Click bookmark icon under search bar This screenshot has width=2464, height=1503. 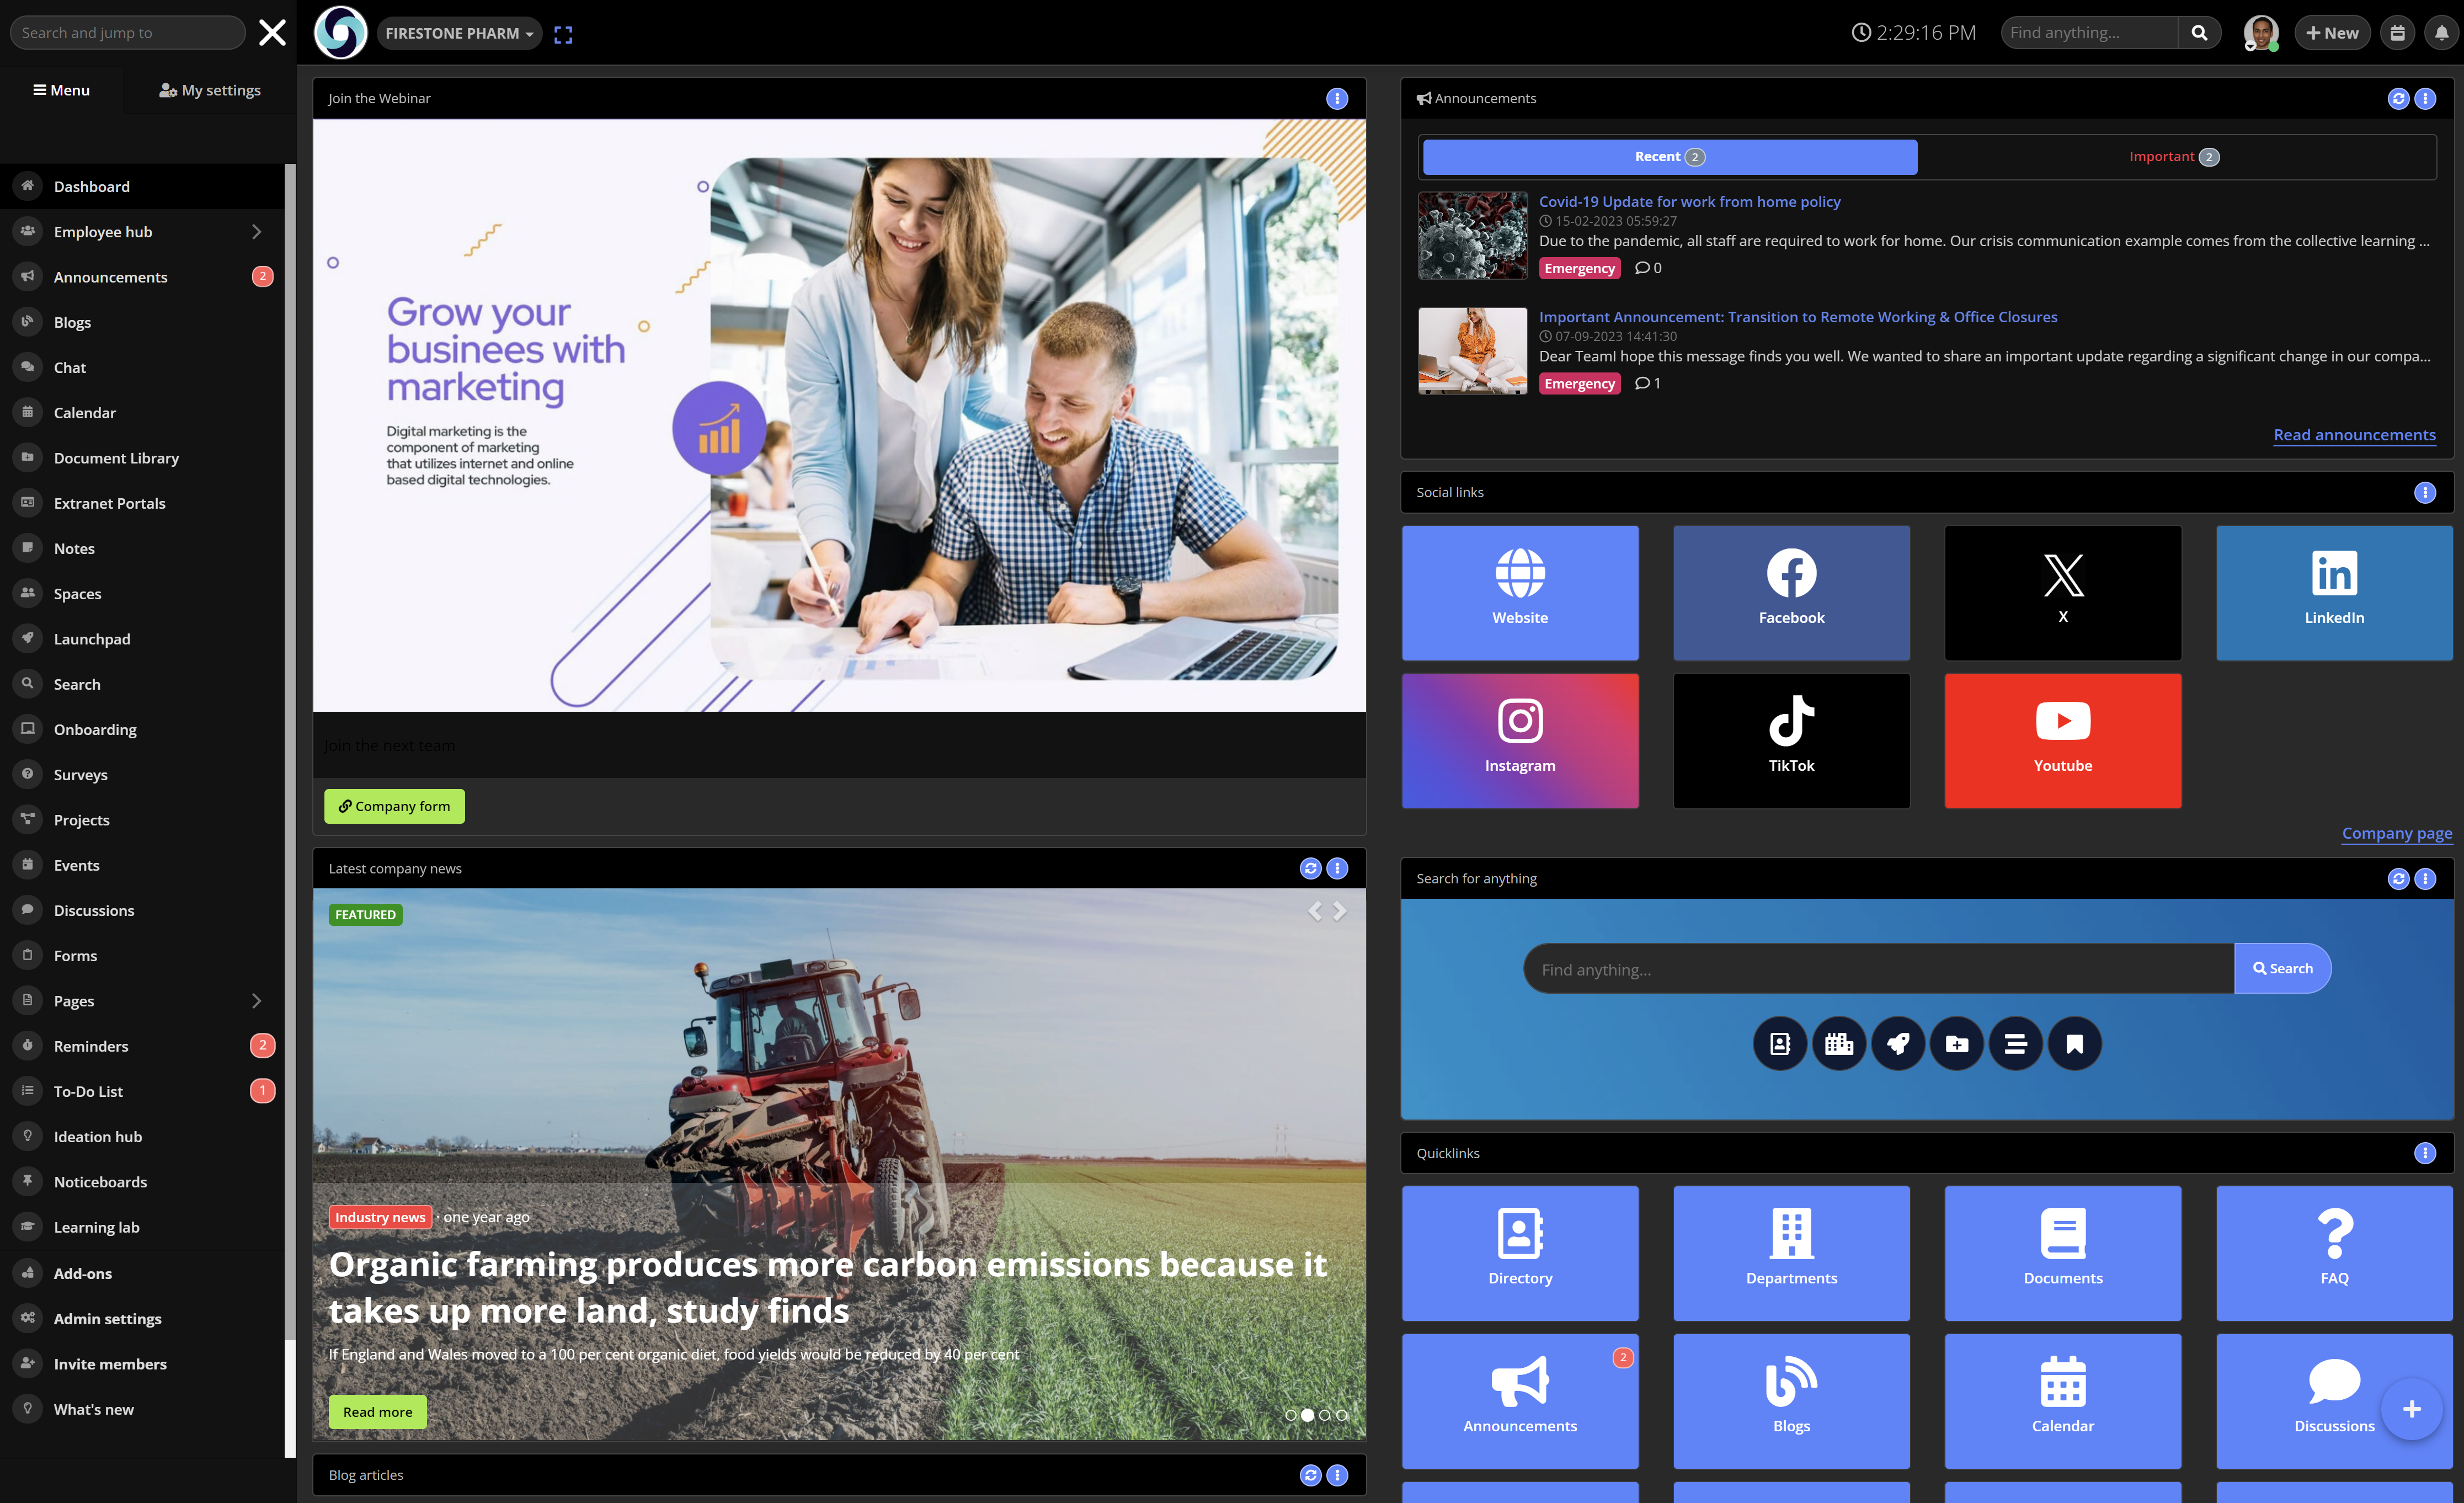coord(2075,1044)
